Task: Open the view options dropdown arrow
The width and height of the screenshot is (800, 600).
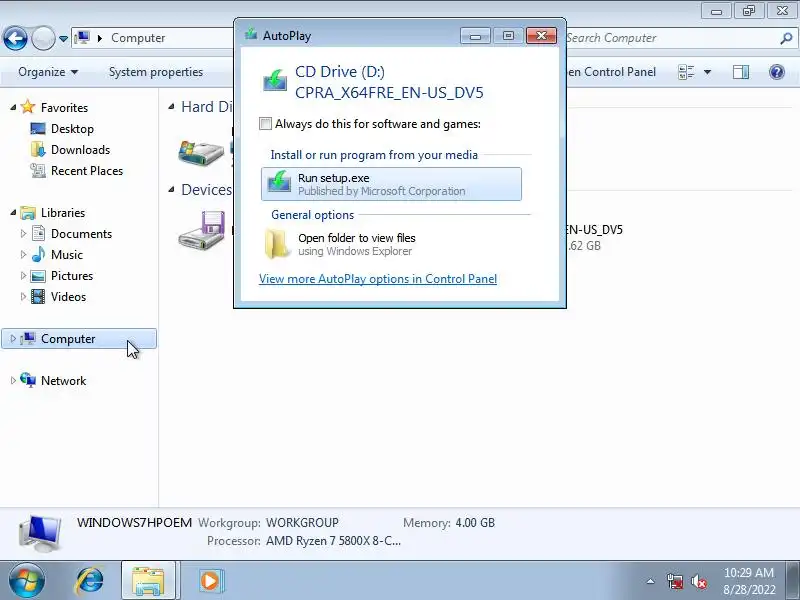Action: [x=708, y=72]
